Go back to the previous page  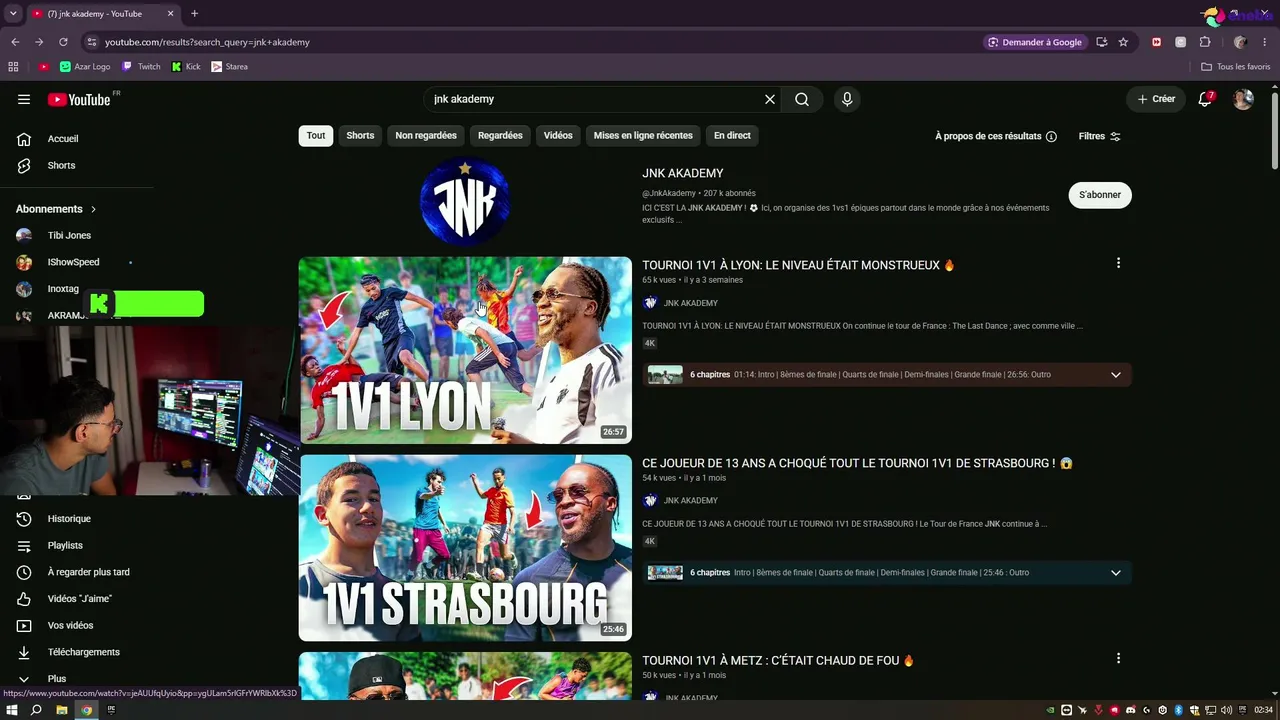click(x=15, y=42)
